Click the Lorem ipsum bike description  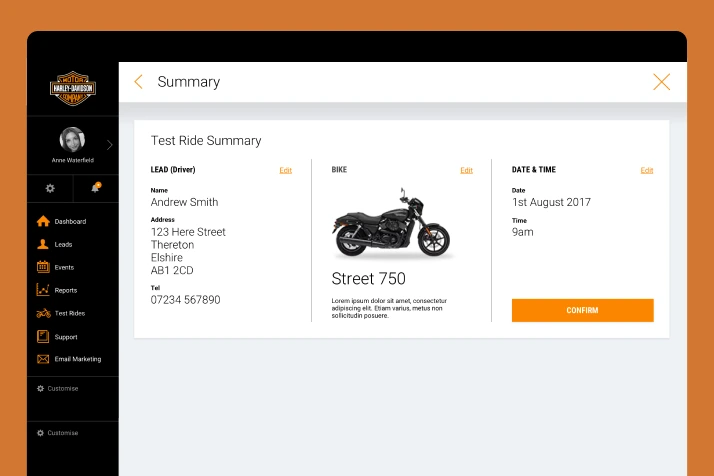point(389,308)
